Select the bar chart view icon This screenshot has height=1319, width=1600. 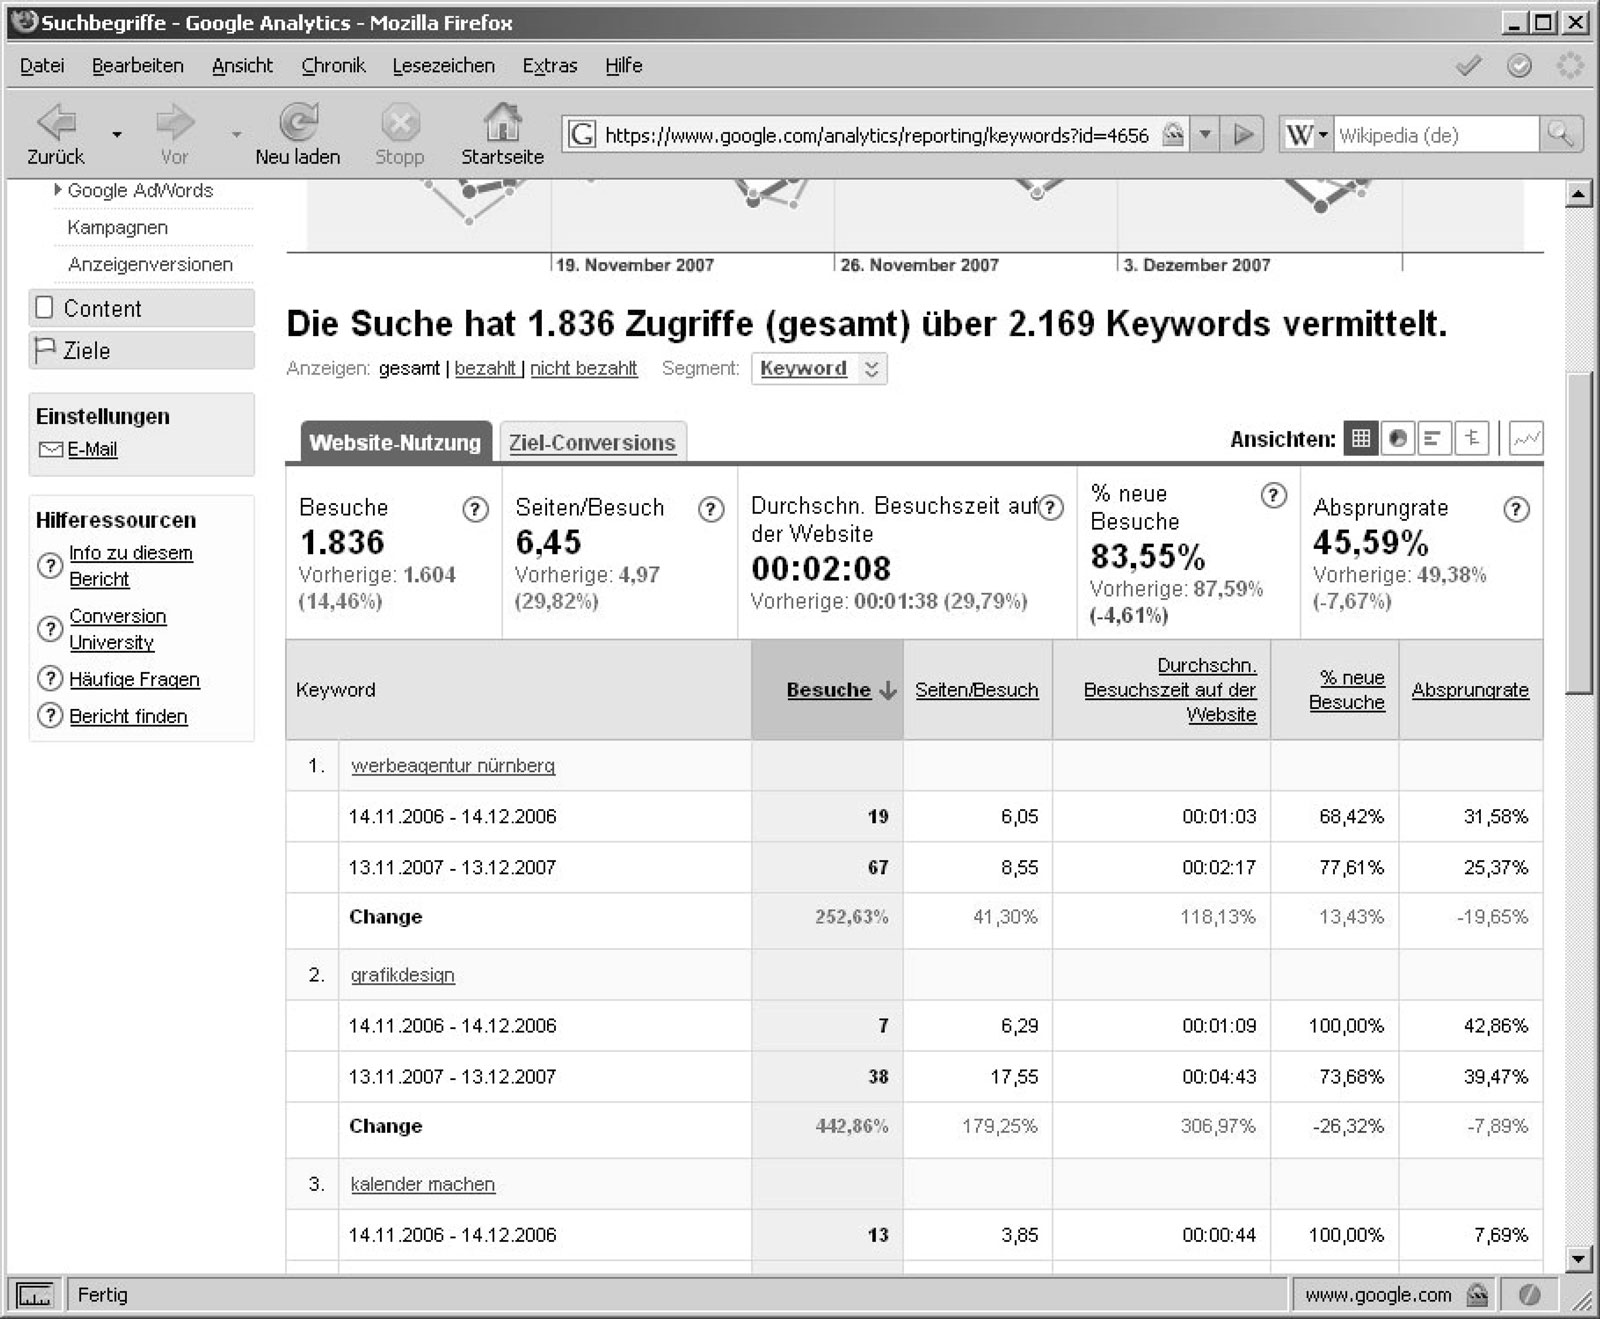pos(1433,438)
